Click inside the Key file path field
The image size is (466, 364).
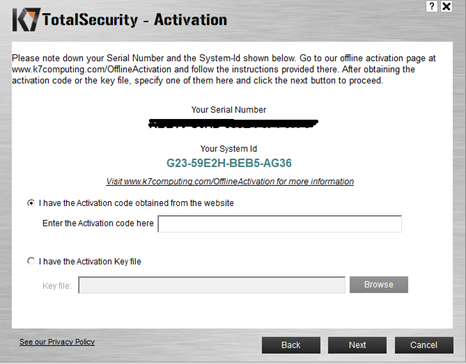212,285
